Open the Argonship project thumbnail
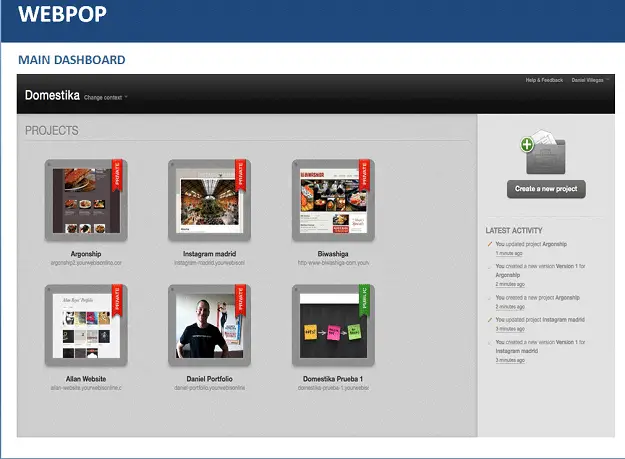This screenshot has height=459, width=625. coord(86,200)
